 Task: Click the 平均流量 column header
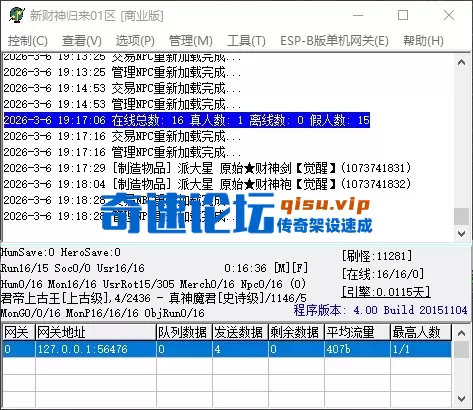coord(358,332)
